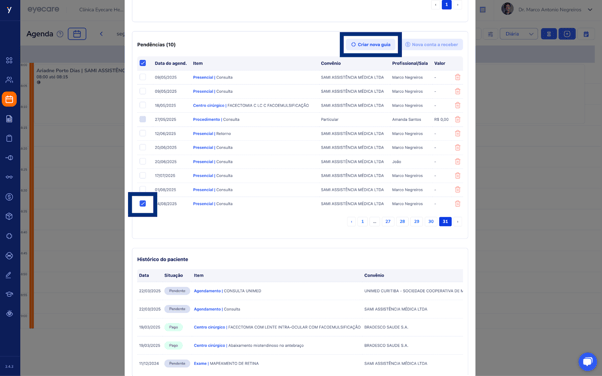Open the dashboard icon in the left sidebar
The width and height of the screenshot is (602, 376).
point(9,60)
